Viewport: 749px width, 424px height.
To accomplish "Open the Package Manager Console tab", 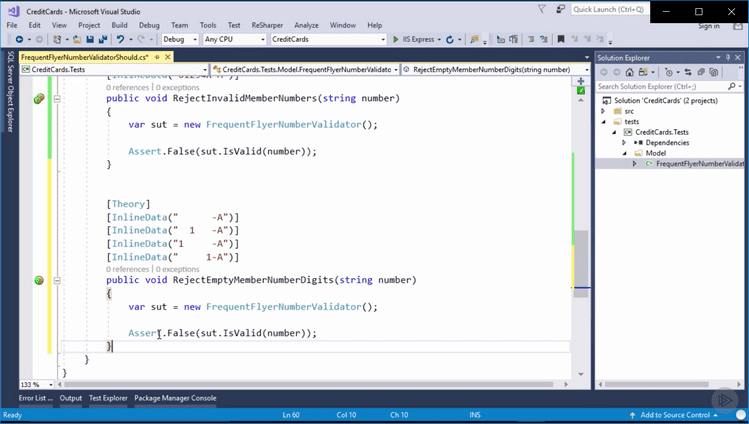I will click(175, 398).
